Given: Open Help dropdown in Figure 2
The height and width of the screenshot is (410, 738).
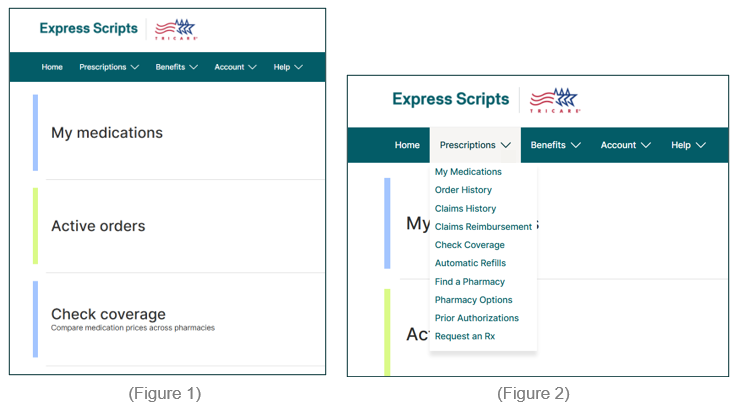Looking at the screenshot, I should point(688,145).
